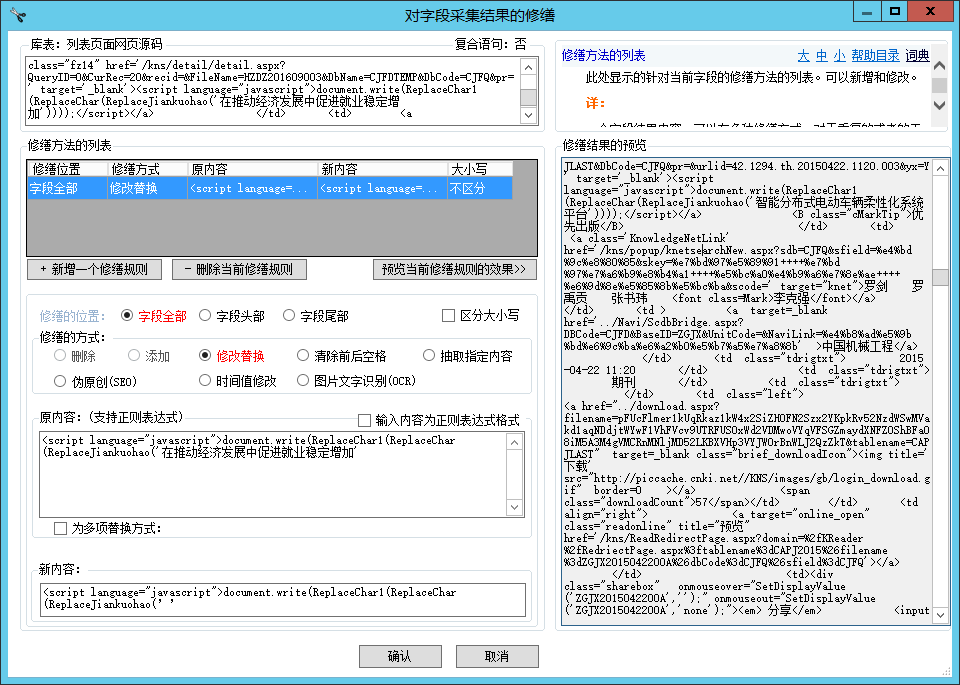
Task: Click help panel scroll-up chevron
Action: [x=940, y=66]
